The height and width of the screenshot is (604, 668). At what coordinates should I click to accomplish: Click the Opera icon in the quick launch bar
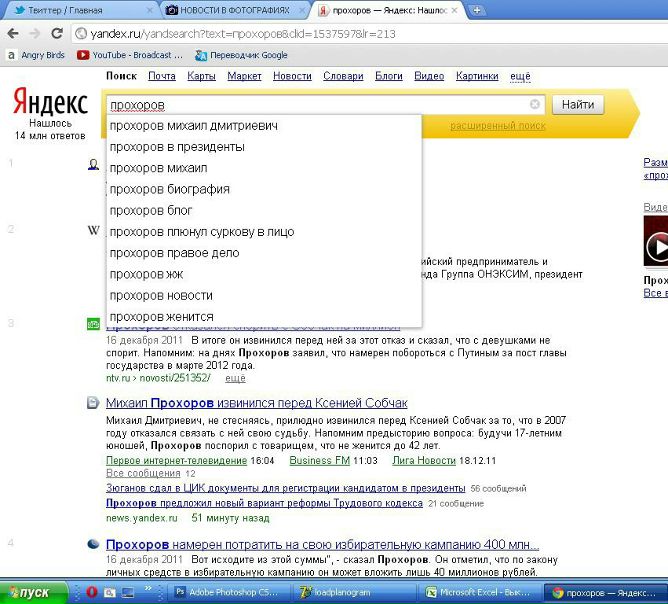click(x=91, y=593)
